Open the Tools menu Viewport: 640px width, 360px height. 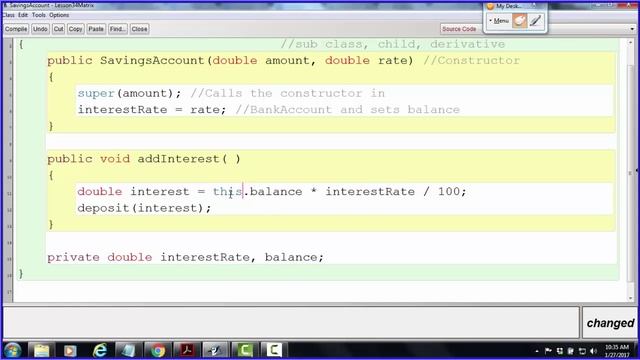tap(39, 15)
